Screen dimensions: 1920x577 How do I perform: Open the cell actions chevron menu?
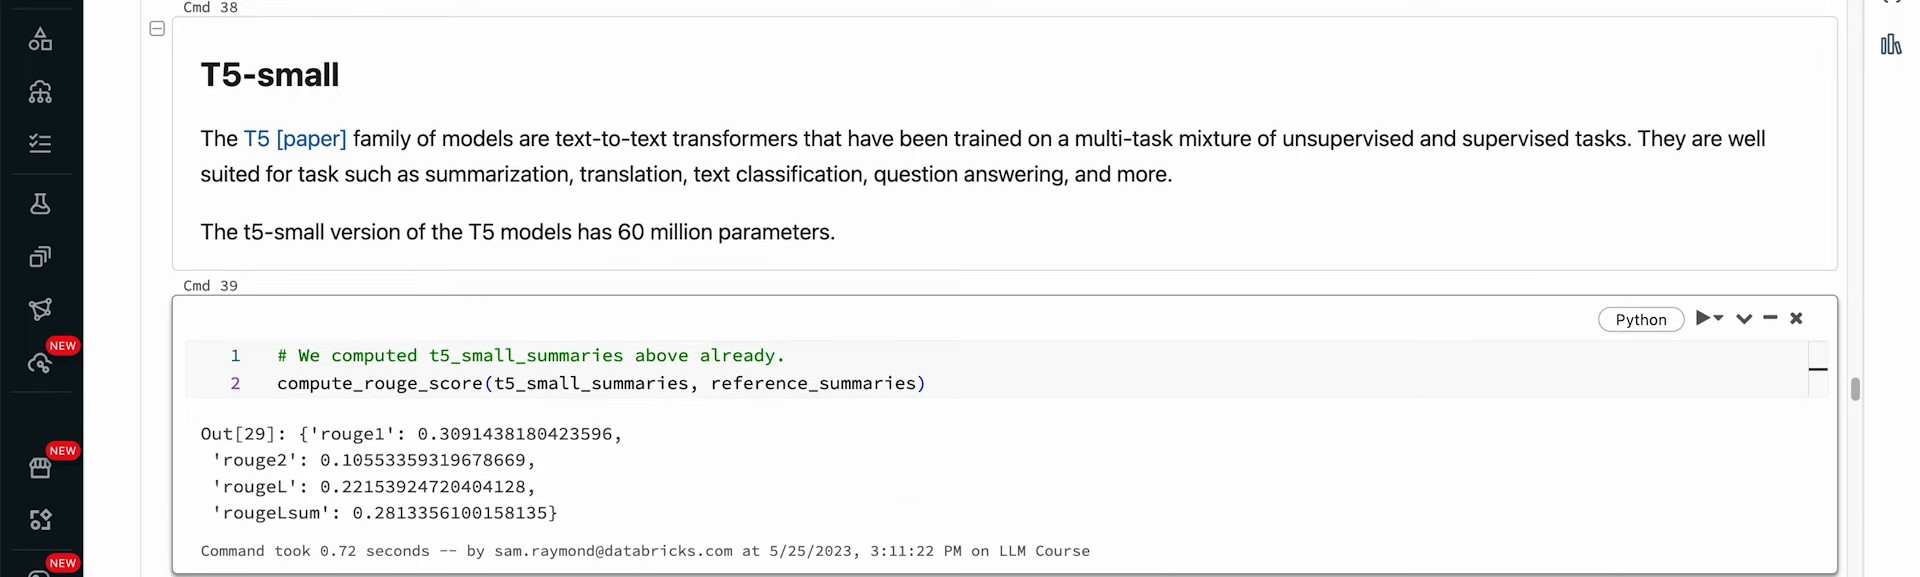[x=1744, y=319]
